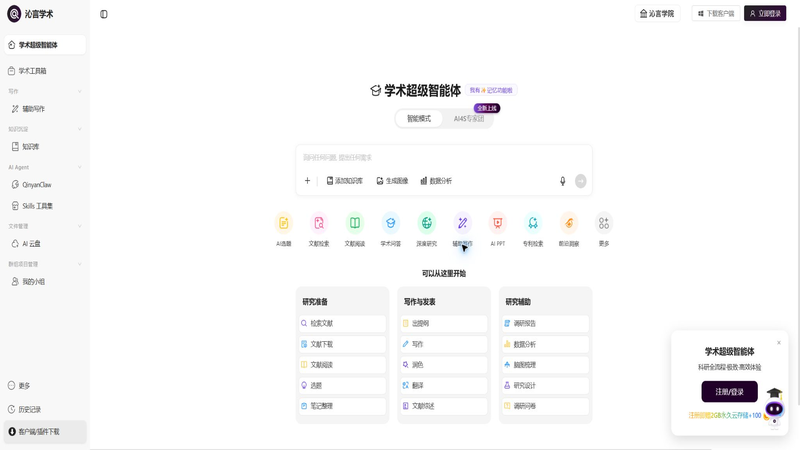Open the AI选题 topic icon

[x=284, y=223]
